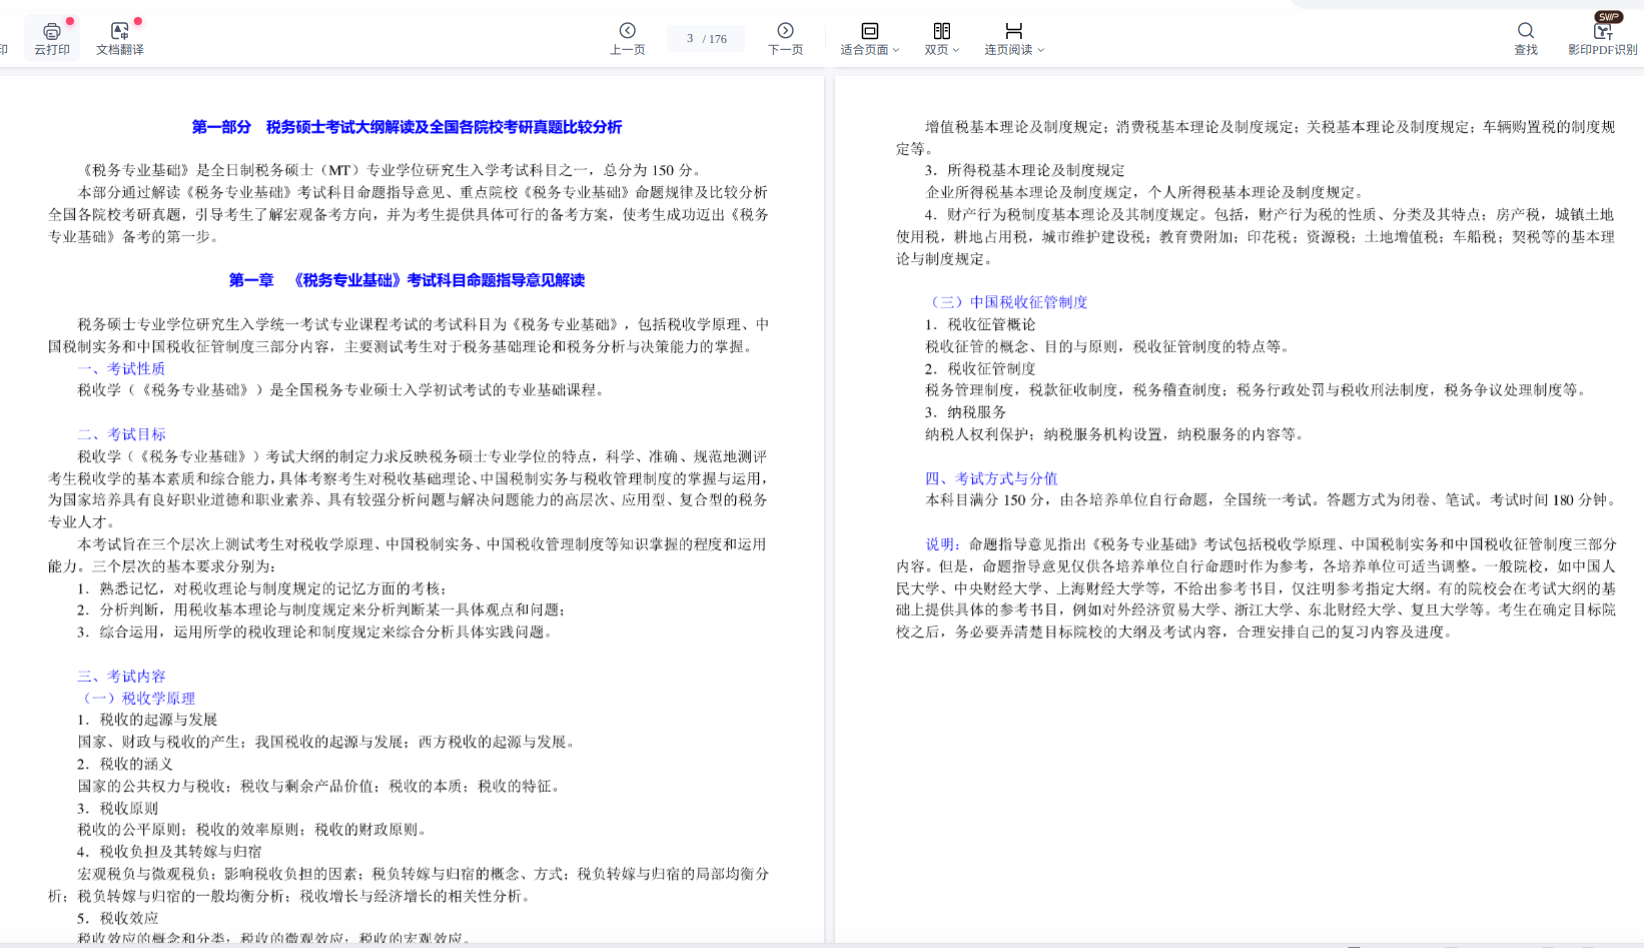Viewport: 1644px width, 948px height.
Task: Click the blue 说明 label
Action: pos(940,544)
